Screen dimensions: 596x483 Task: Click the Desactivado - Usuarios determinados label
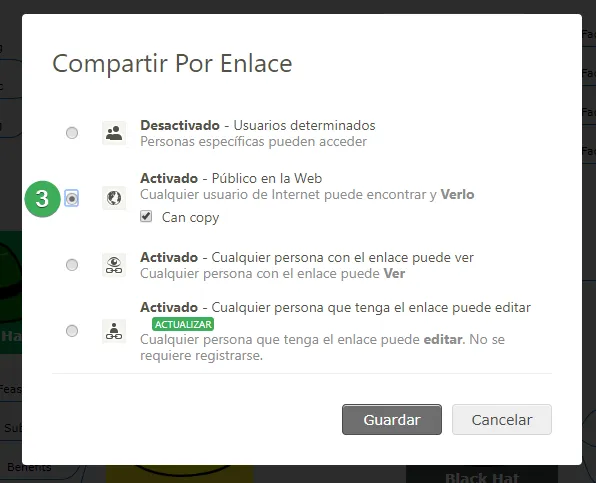pyautogui.click(x=258, y=125)
